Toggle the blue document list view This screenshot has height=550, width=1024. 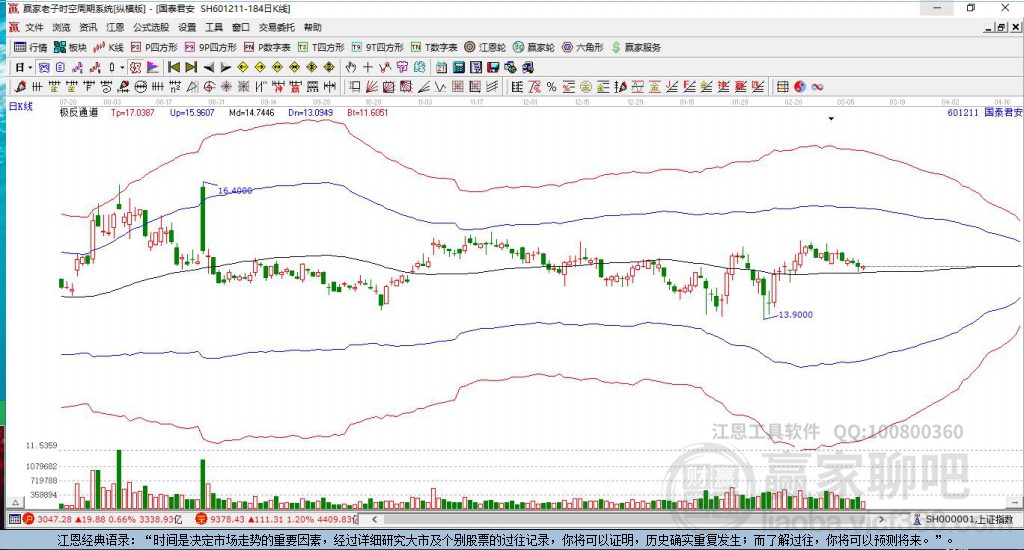click(60, 67)
